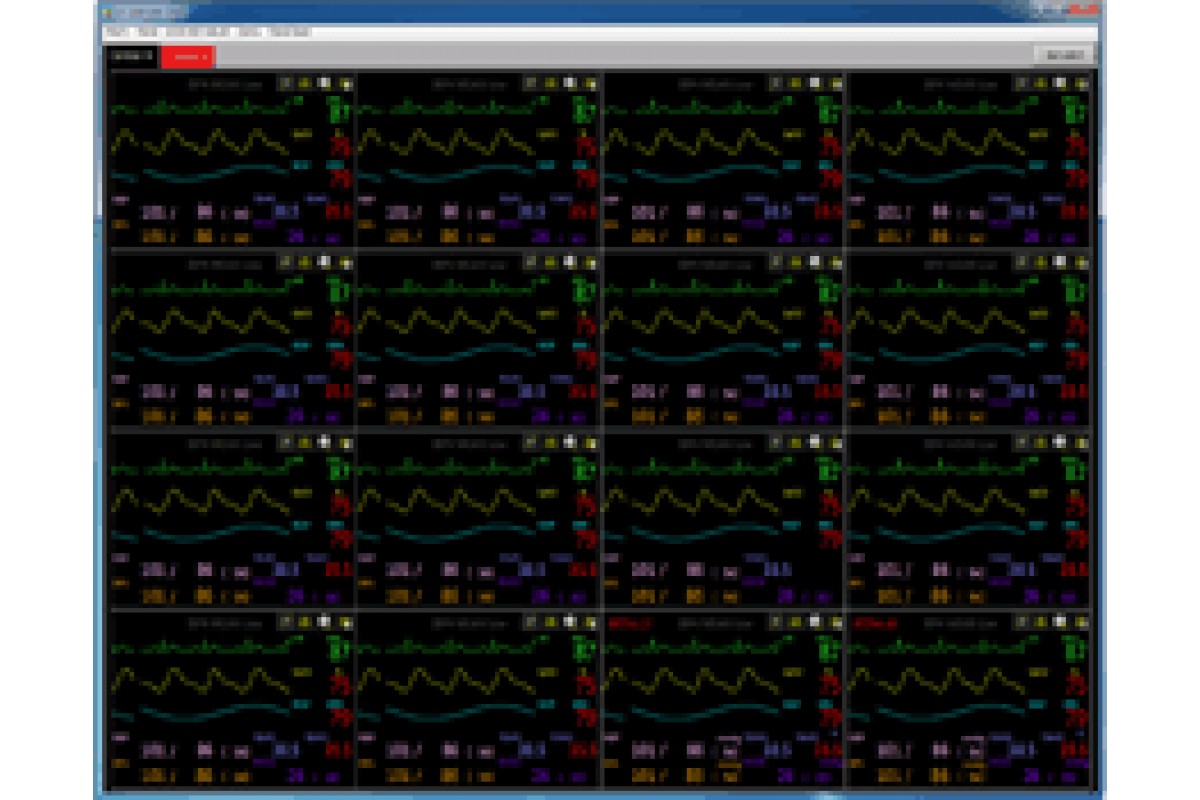The width and height of the screenshot is (1200, 800).
Task: Click the last header icon, row 3 column 1 monitor
Action: click(x=345, y=442)
